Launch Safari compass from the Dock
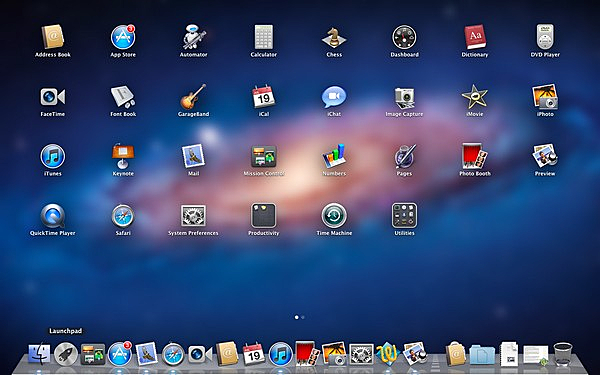Screen dimensions: 600x375 coord(173,354)
